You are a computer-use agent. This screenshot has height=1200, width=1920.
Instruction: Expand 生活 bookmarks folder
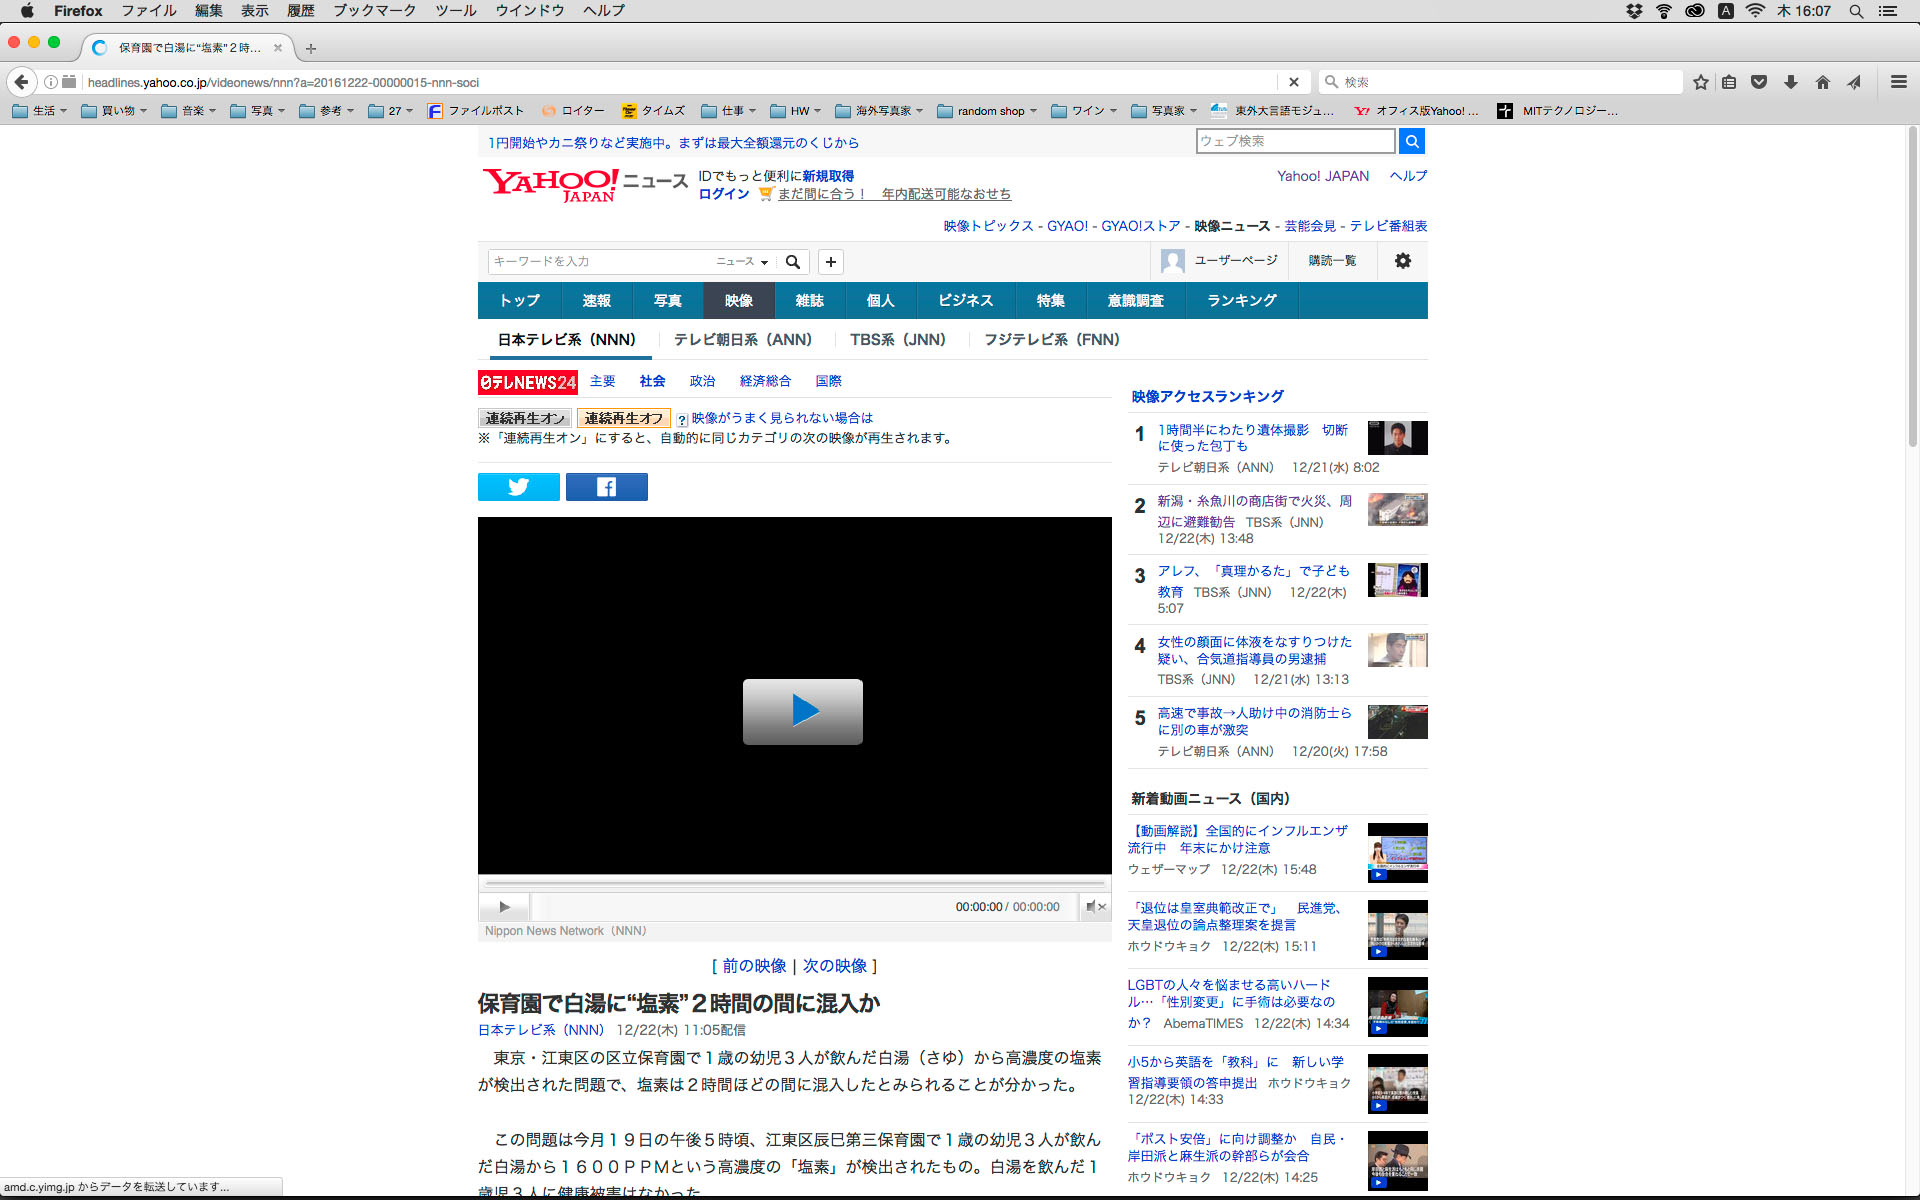[x=41, y=111]
